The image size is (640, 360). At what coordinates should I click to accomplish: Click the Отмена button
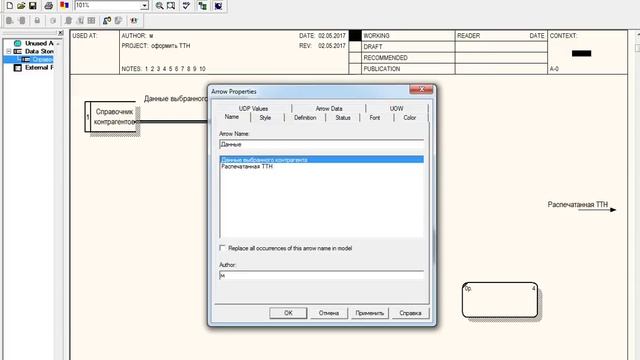(329, 313)
